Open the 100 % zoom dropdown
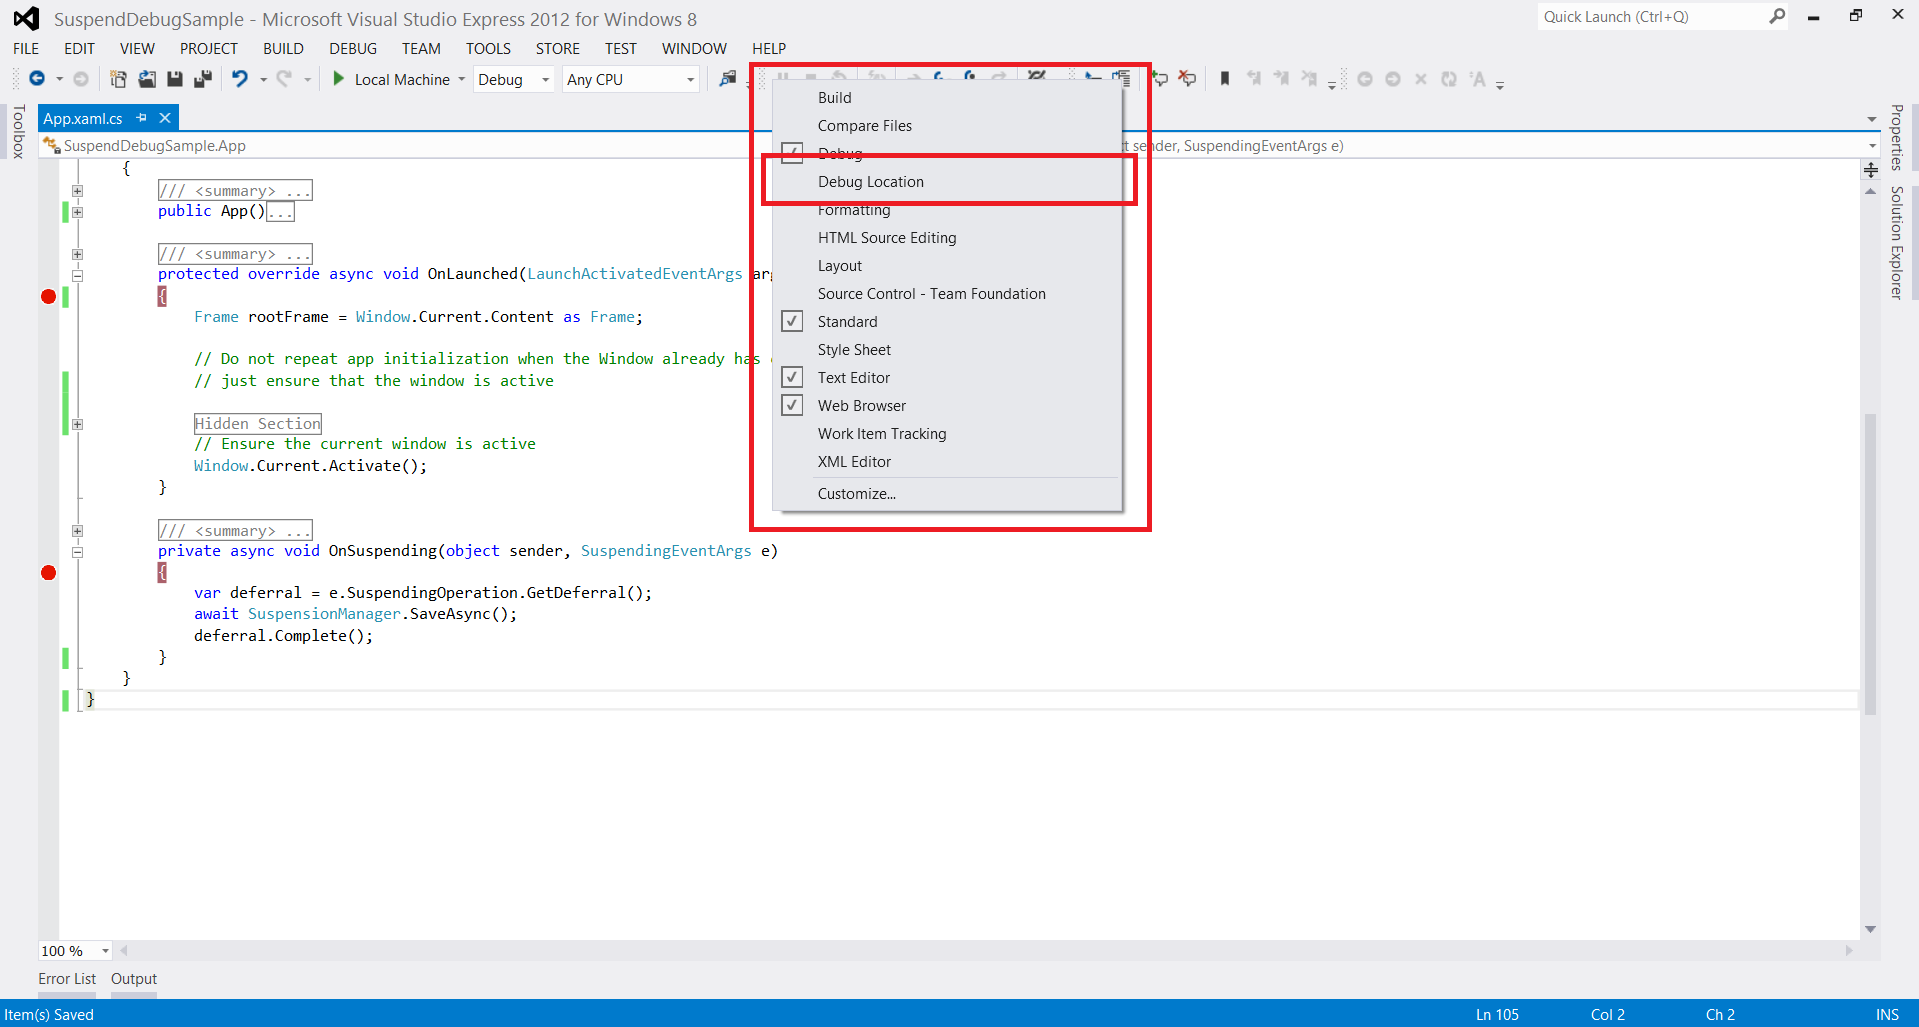The height and width of the screenshot is (1027, 1919). [x=105, y=951]
